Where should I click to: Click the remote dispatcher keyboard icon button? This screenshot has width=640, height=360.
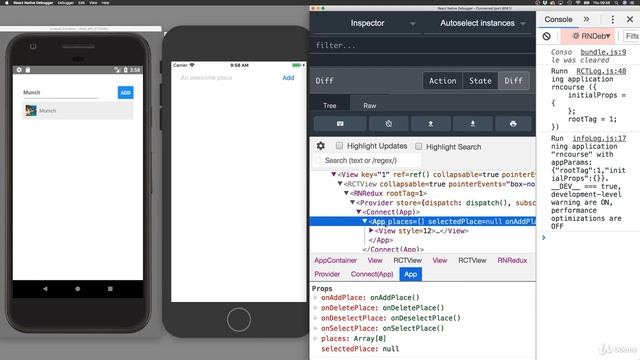(340, 124)
